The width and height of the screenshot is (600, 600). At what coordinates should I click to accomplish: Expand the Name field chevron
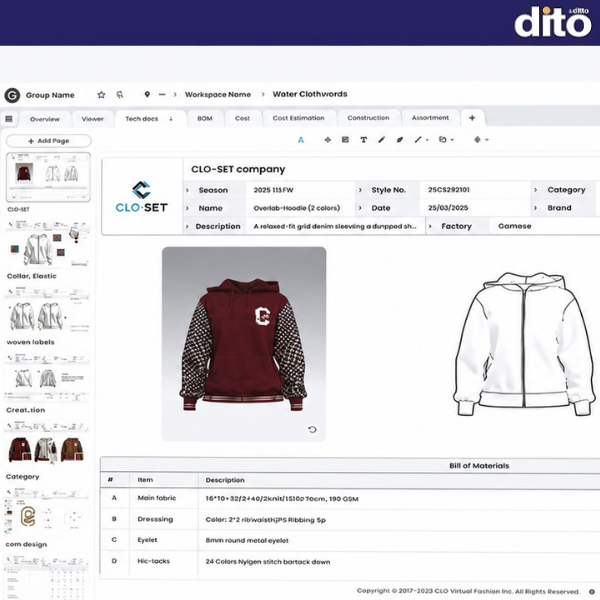[x=187, y=208]
